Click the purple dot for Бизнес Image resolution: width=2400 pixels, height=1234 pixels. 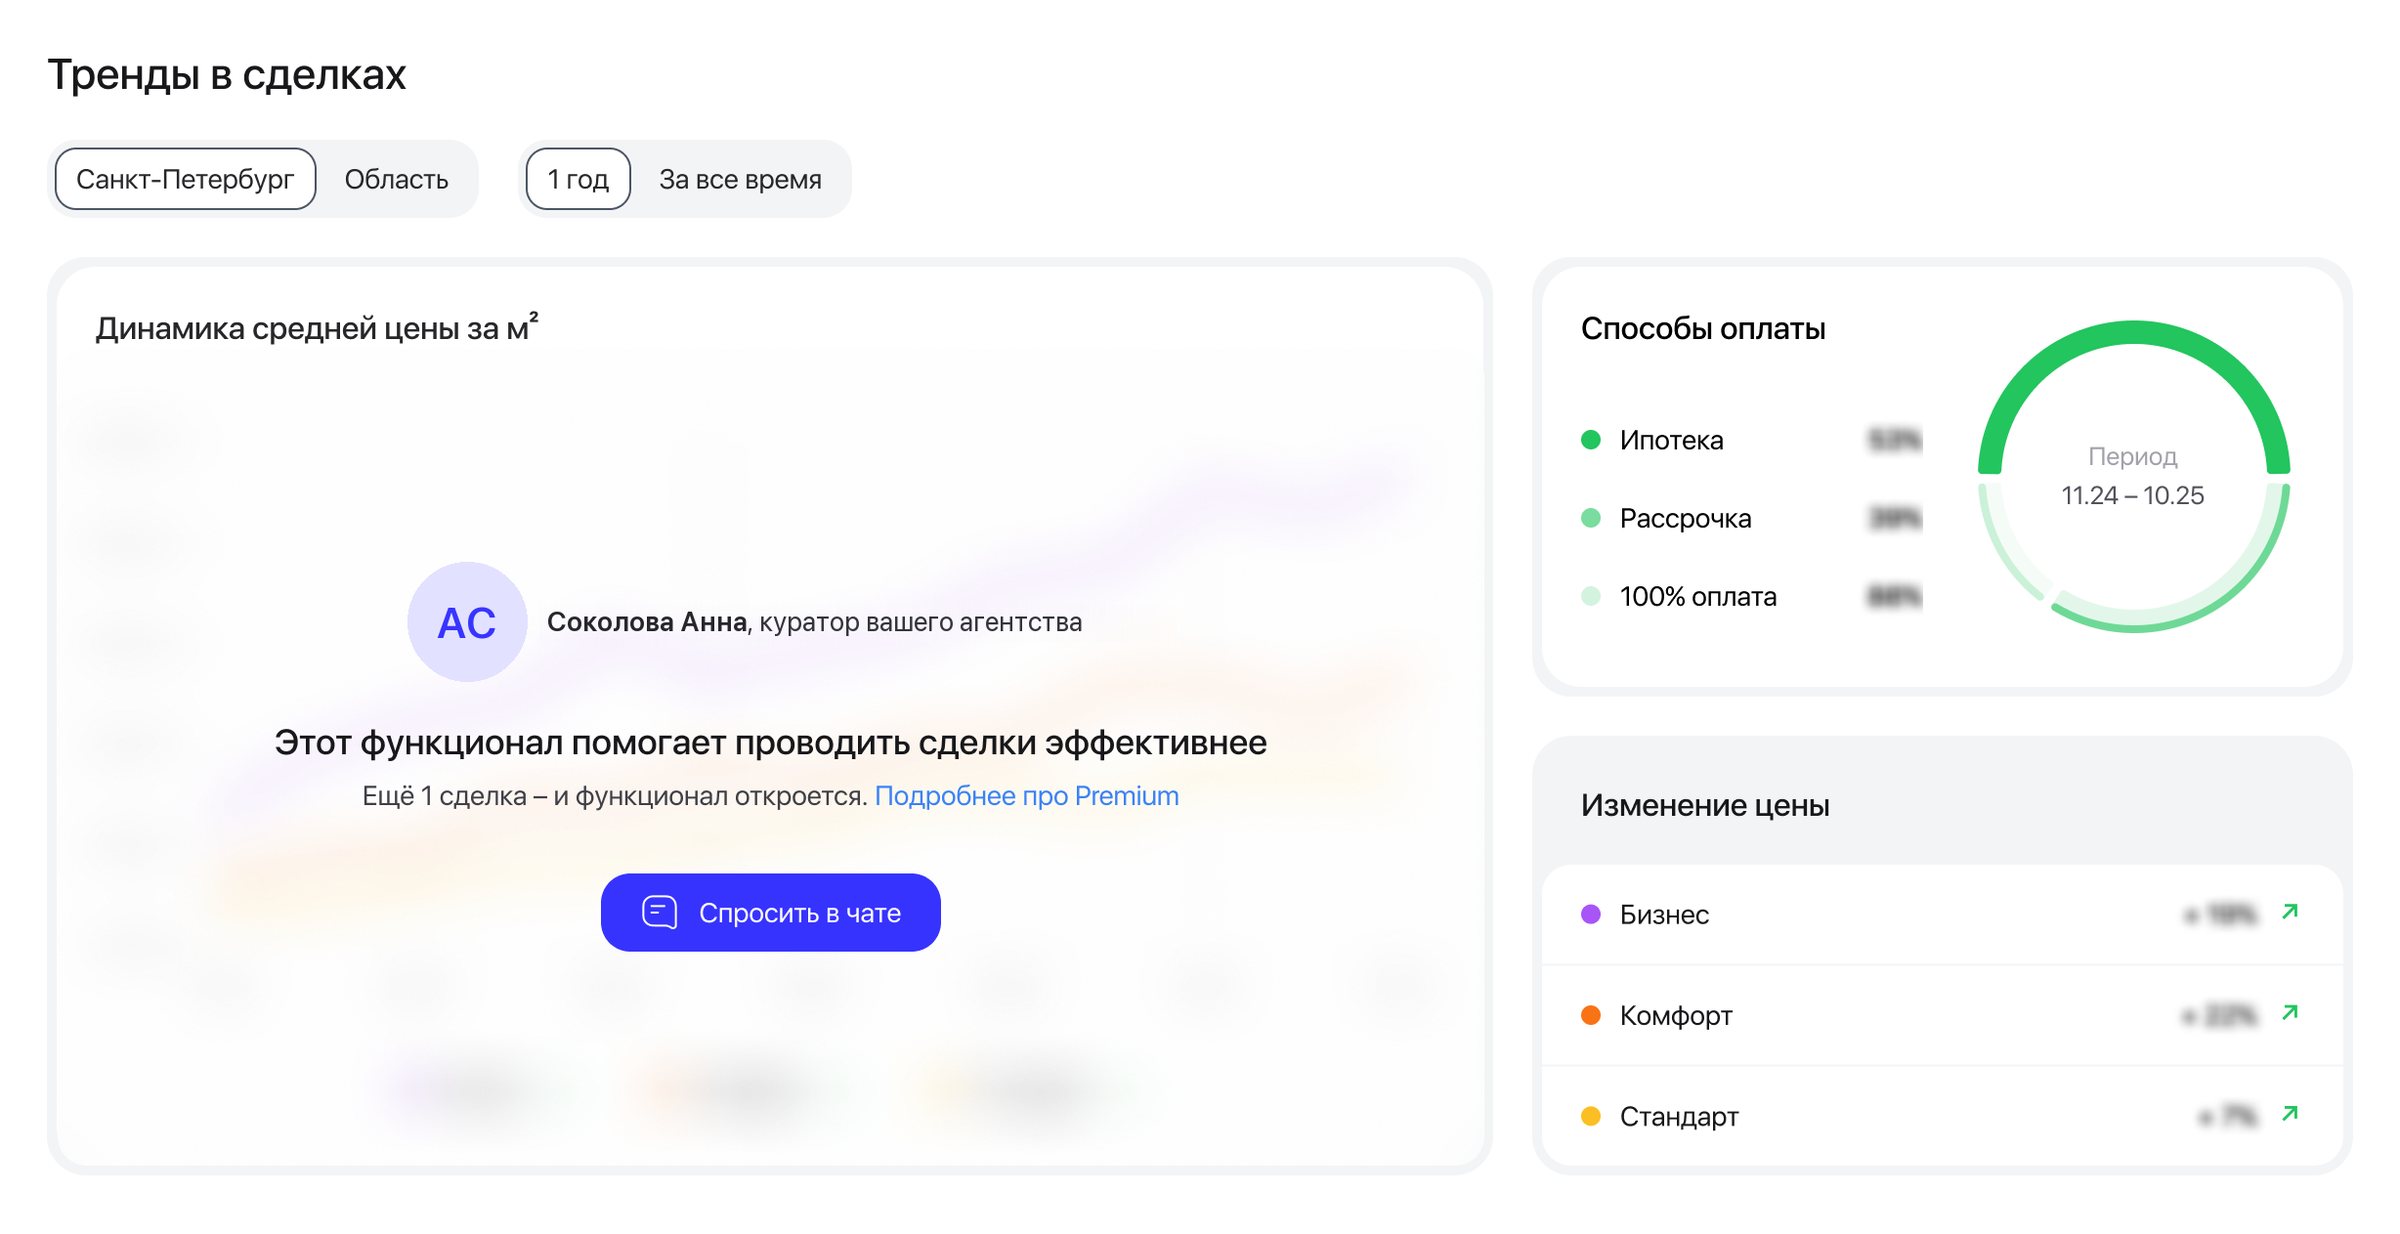[1591, 914]
